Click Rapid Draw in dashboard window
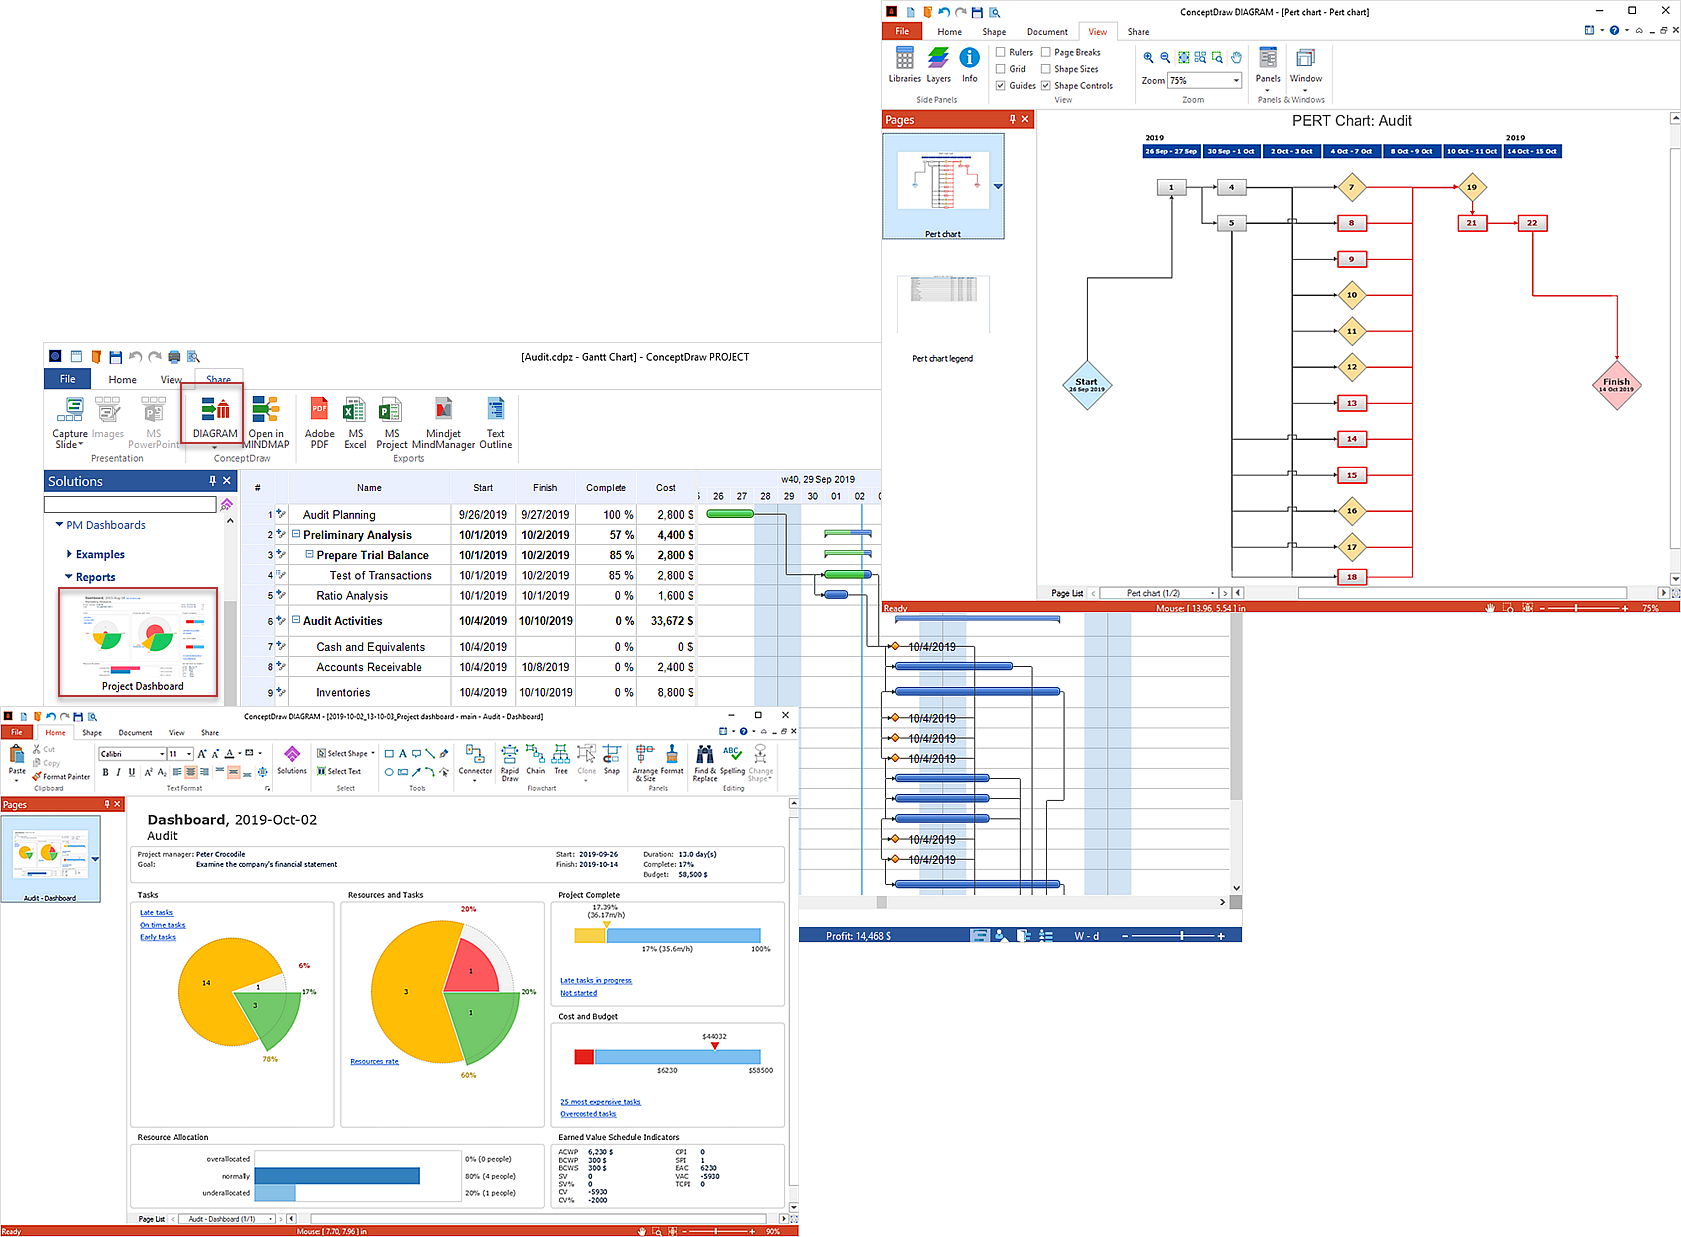The width and height of the screenshot is (1681, 1237). [510, 762]
